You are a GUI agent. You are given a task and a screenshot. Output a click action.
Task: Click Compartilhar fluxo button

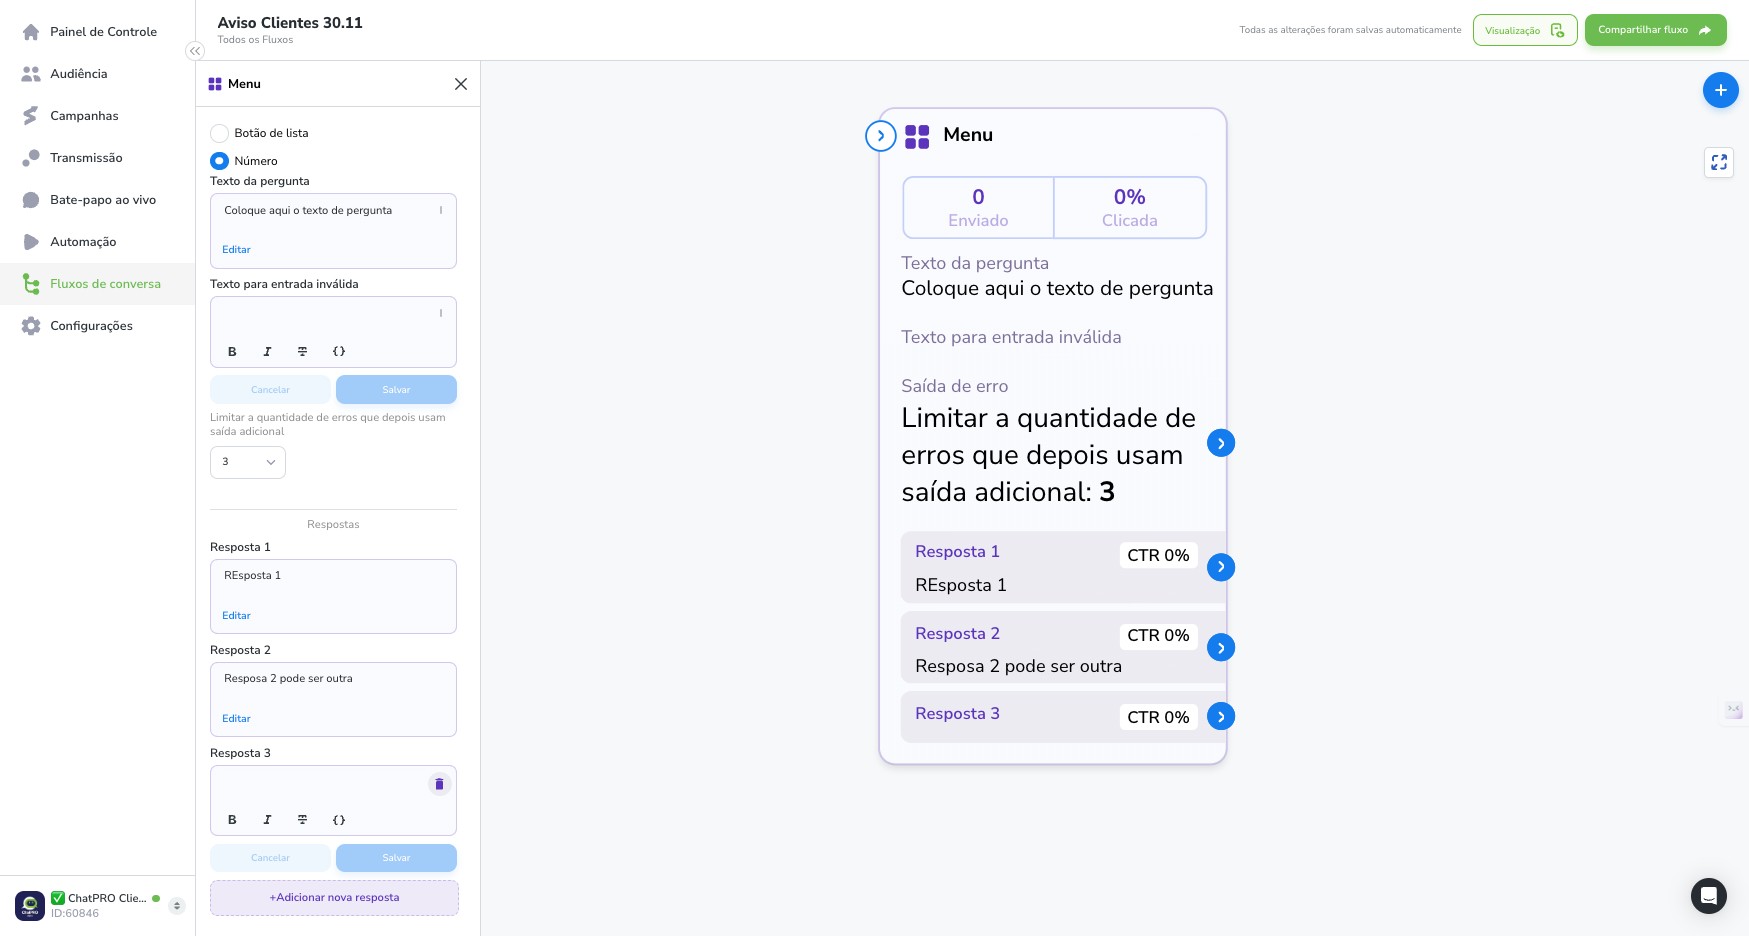pyautogui.click(x=1655, y=30)
